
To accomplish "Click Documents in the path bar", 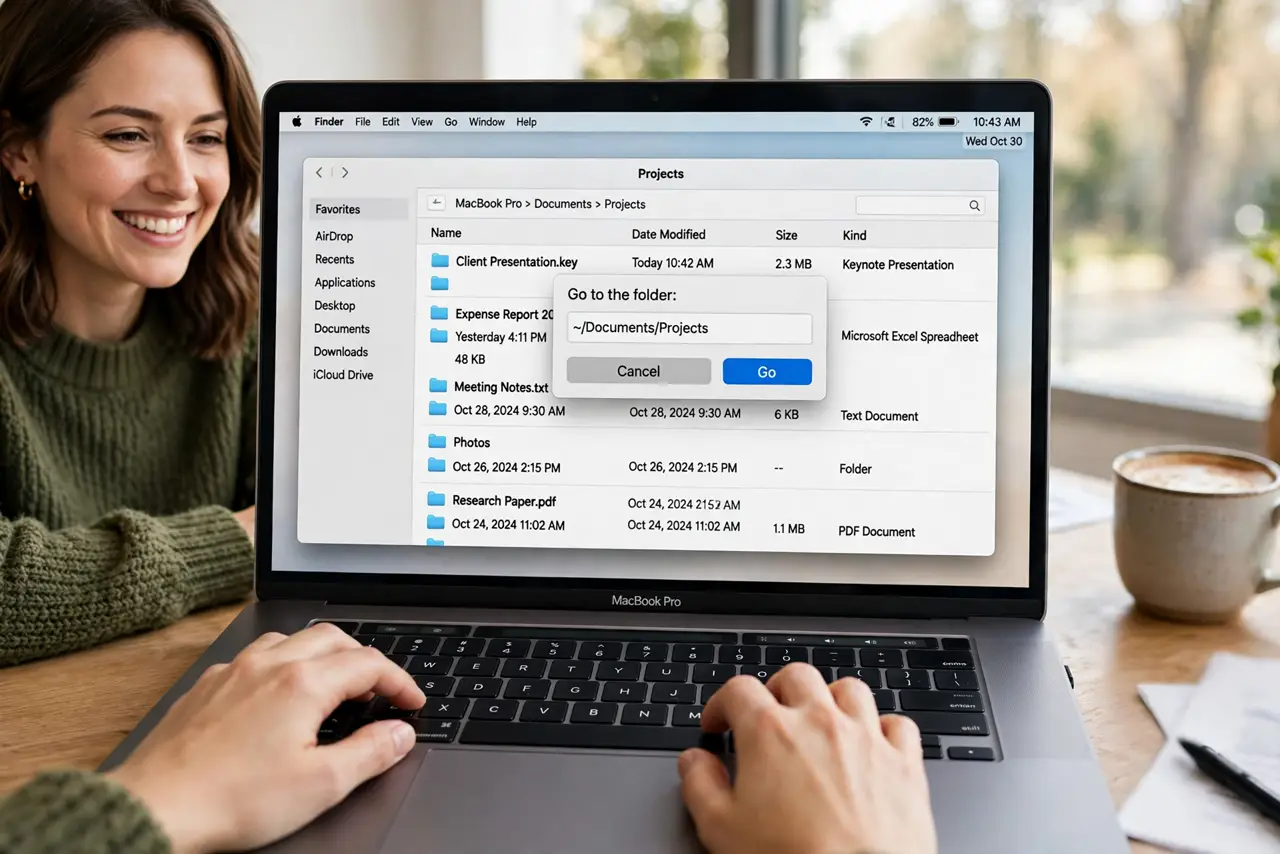I will [563, 204].
